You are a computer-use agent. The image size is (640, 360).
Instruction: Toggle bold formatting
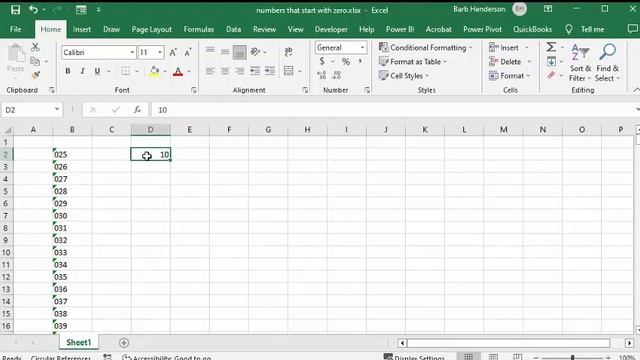click(68, 71)
